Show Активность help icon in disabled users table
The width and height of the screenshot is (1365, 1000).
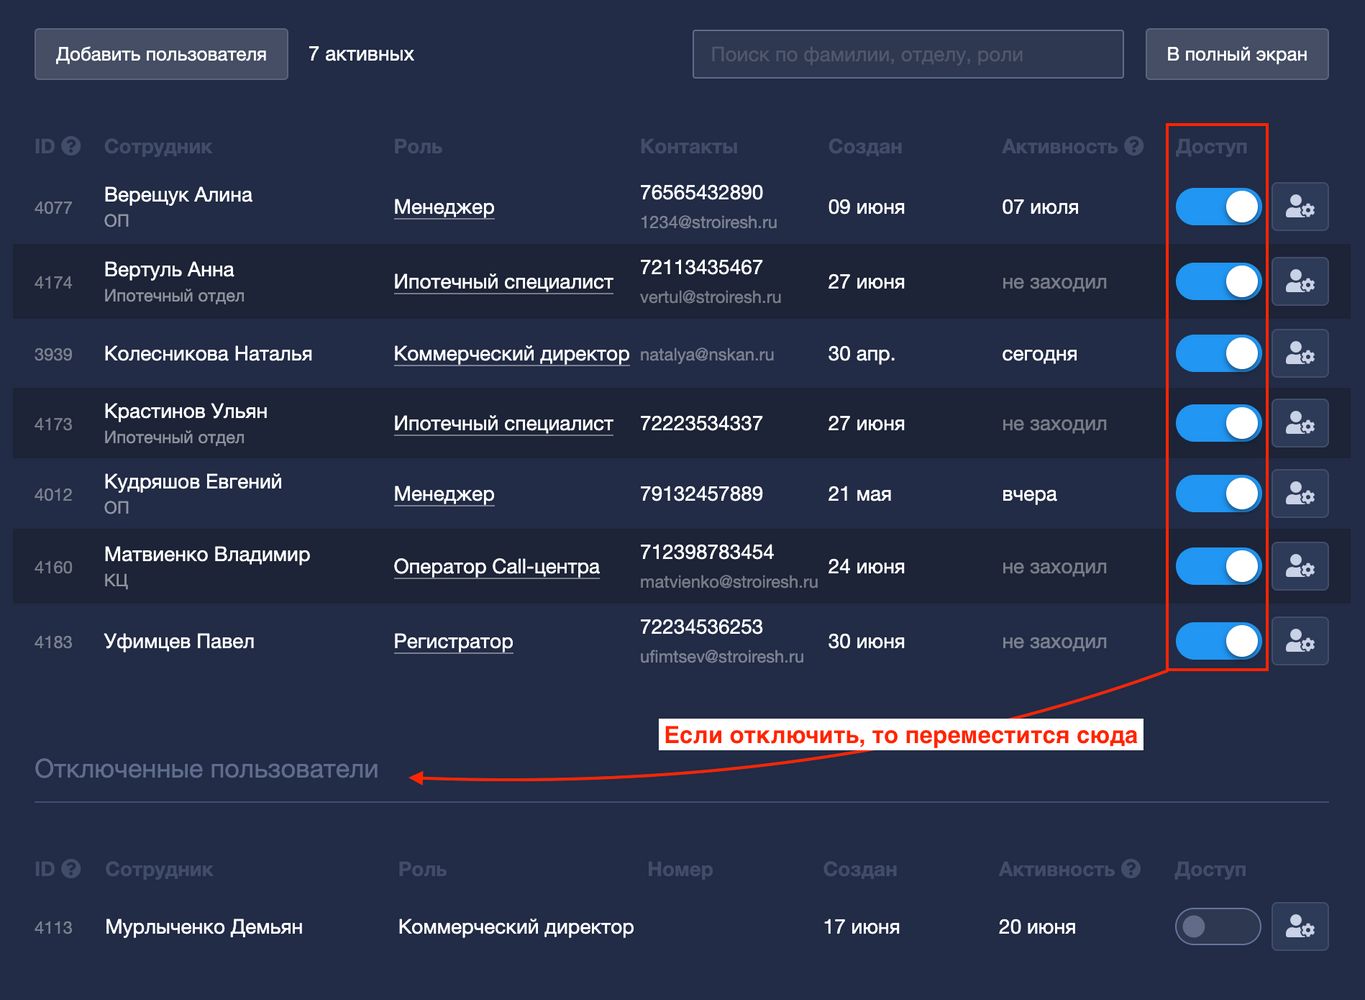click(x=1131, y=869)
